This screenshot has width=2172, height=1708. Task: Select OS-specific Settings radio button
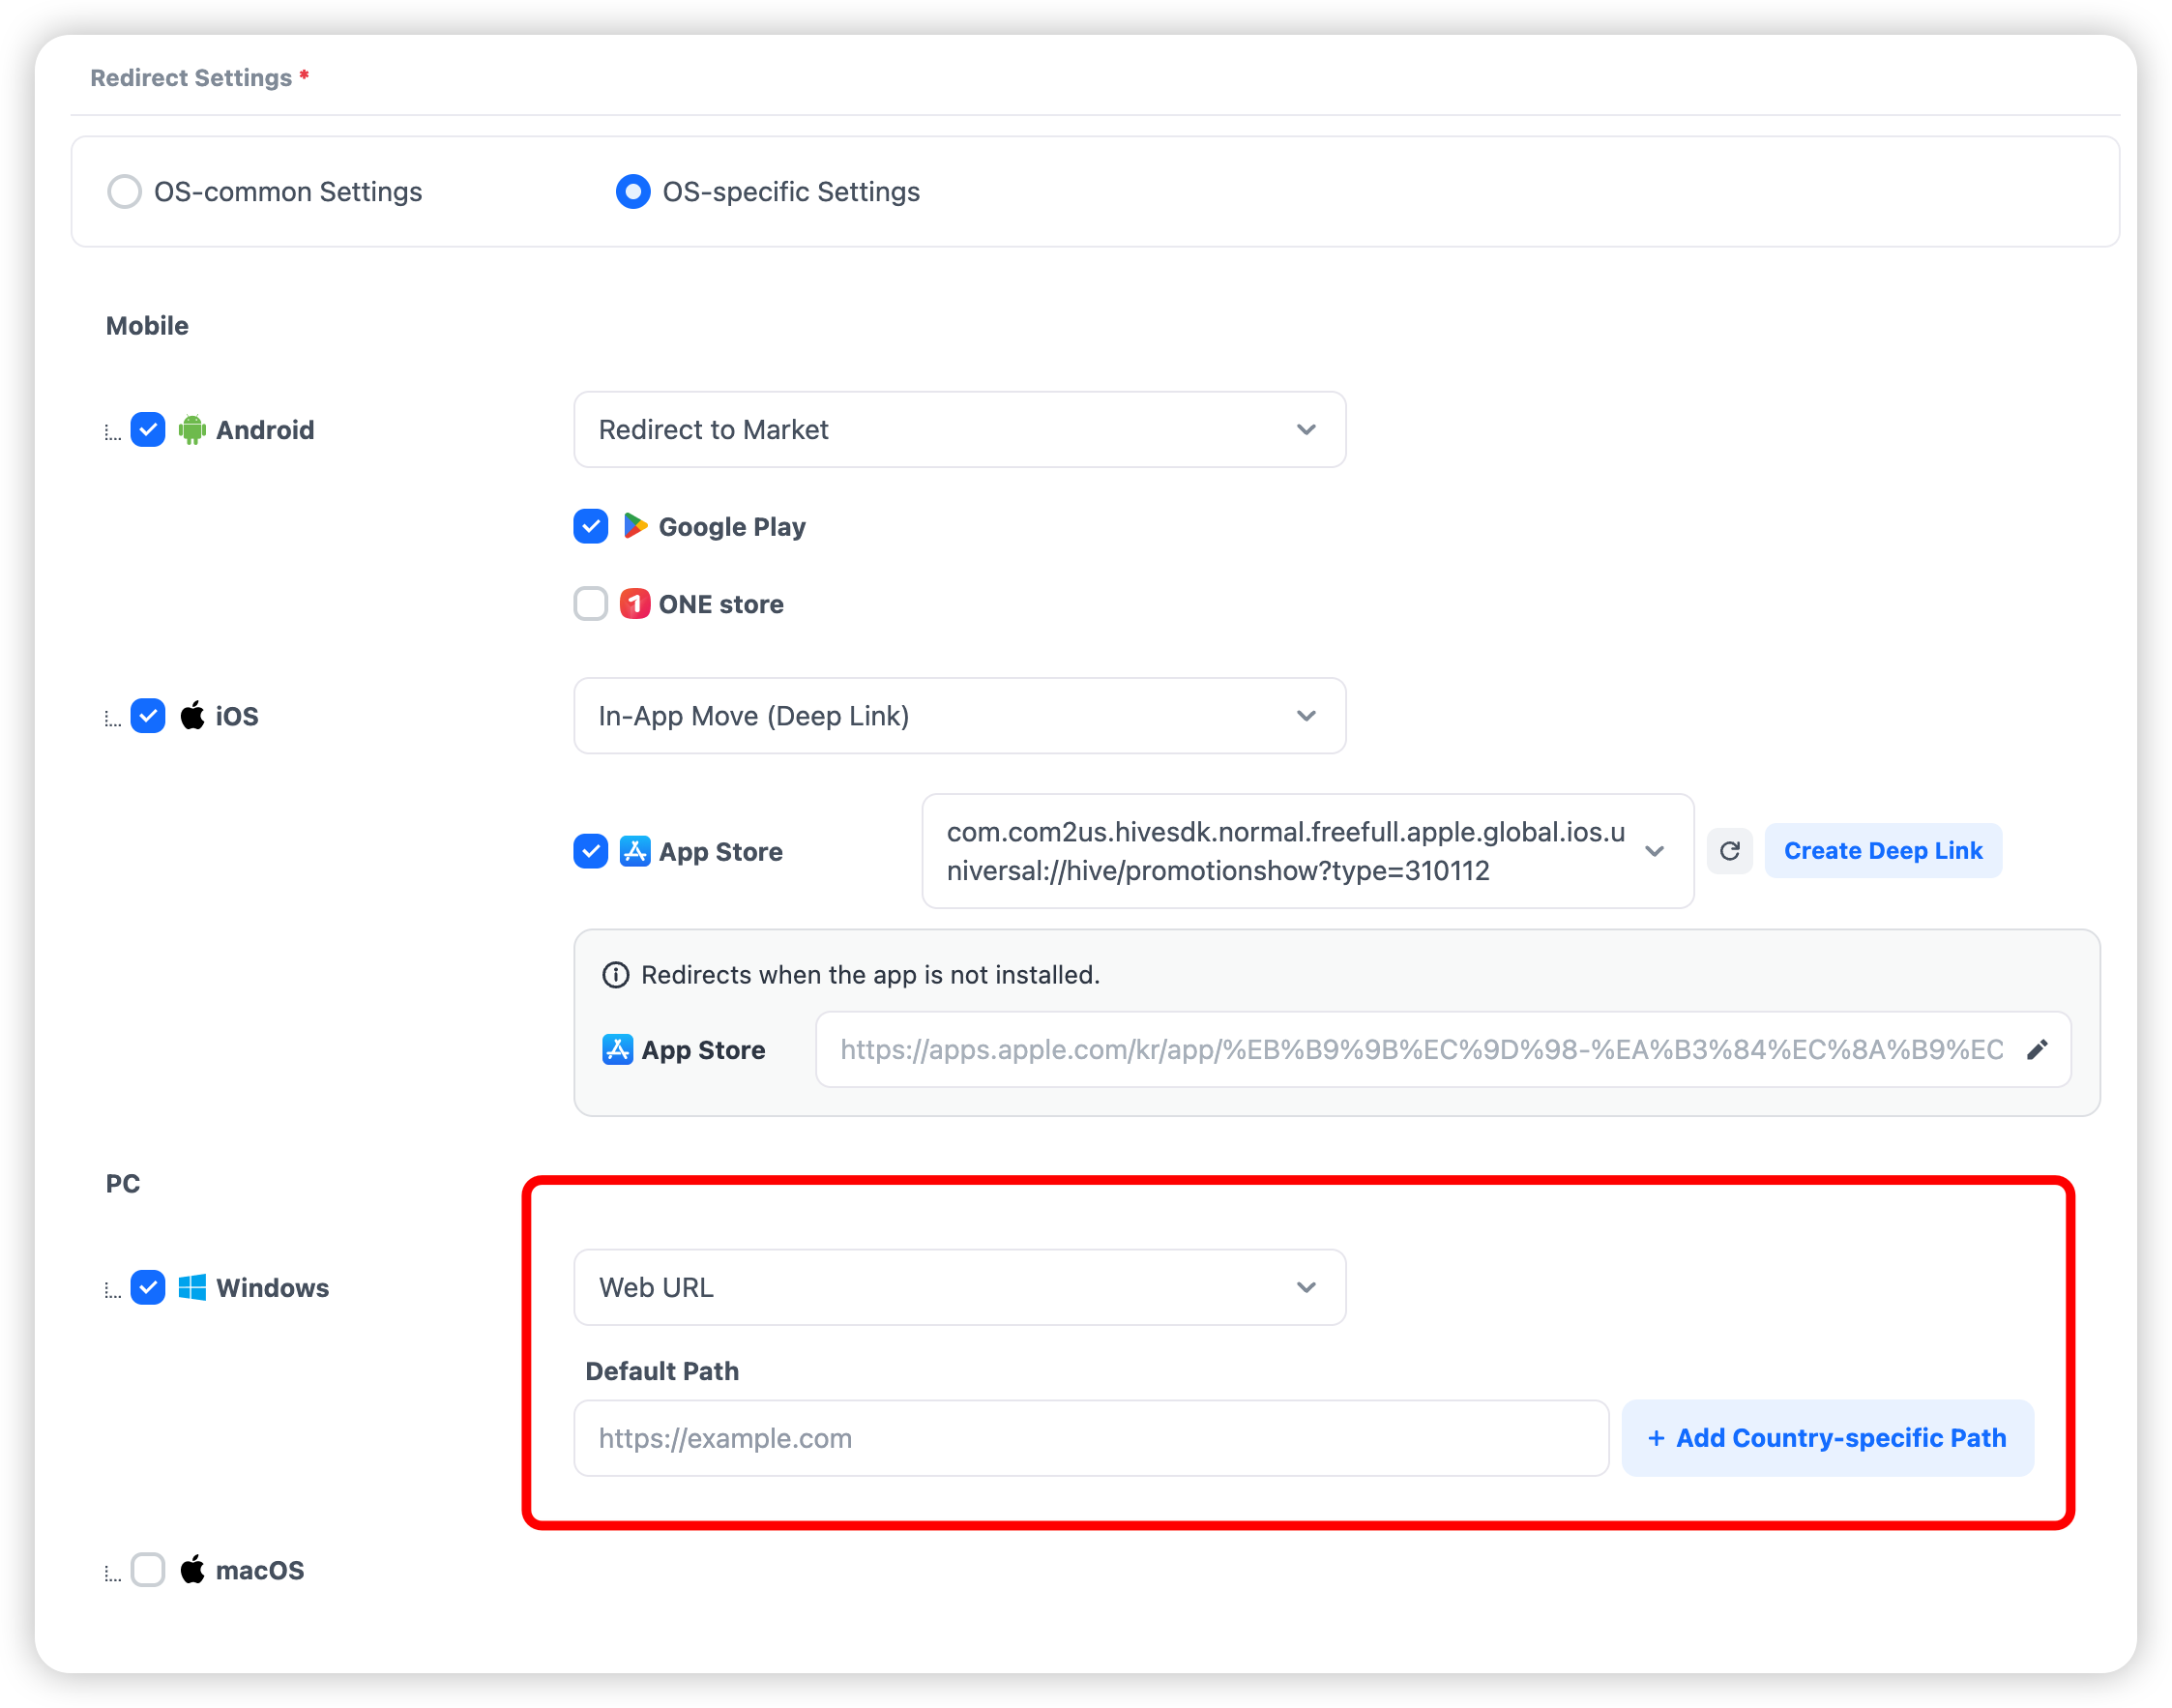pyautogui.click(x=633, y=191)
